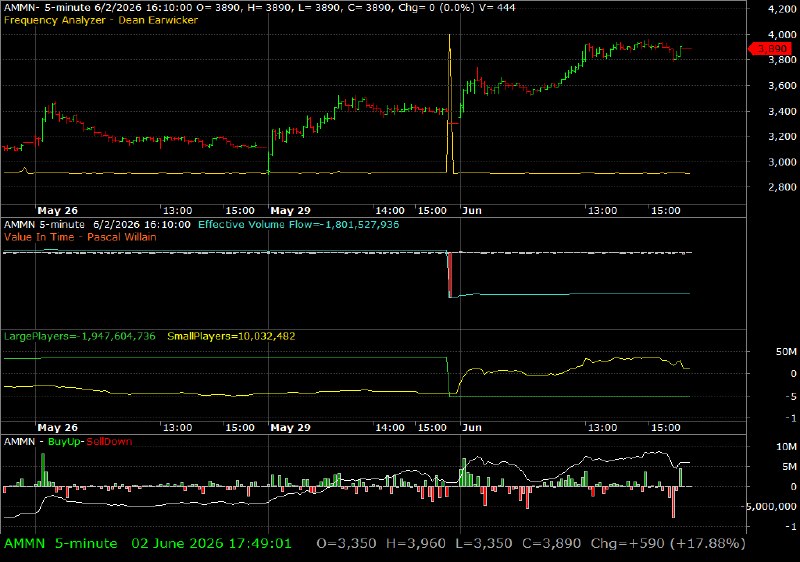Click the red 3,890 current price tag
This screenshot has width=800, height=562.
click(770, 48)
